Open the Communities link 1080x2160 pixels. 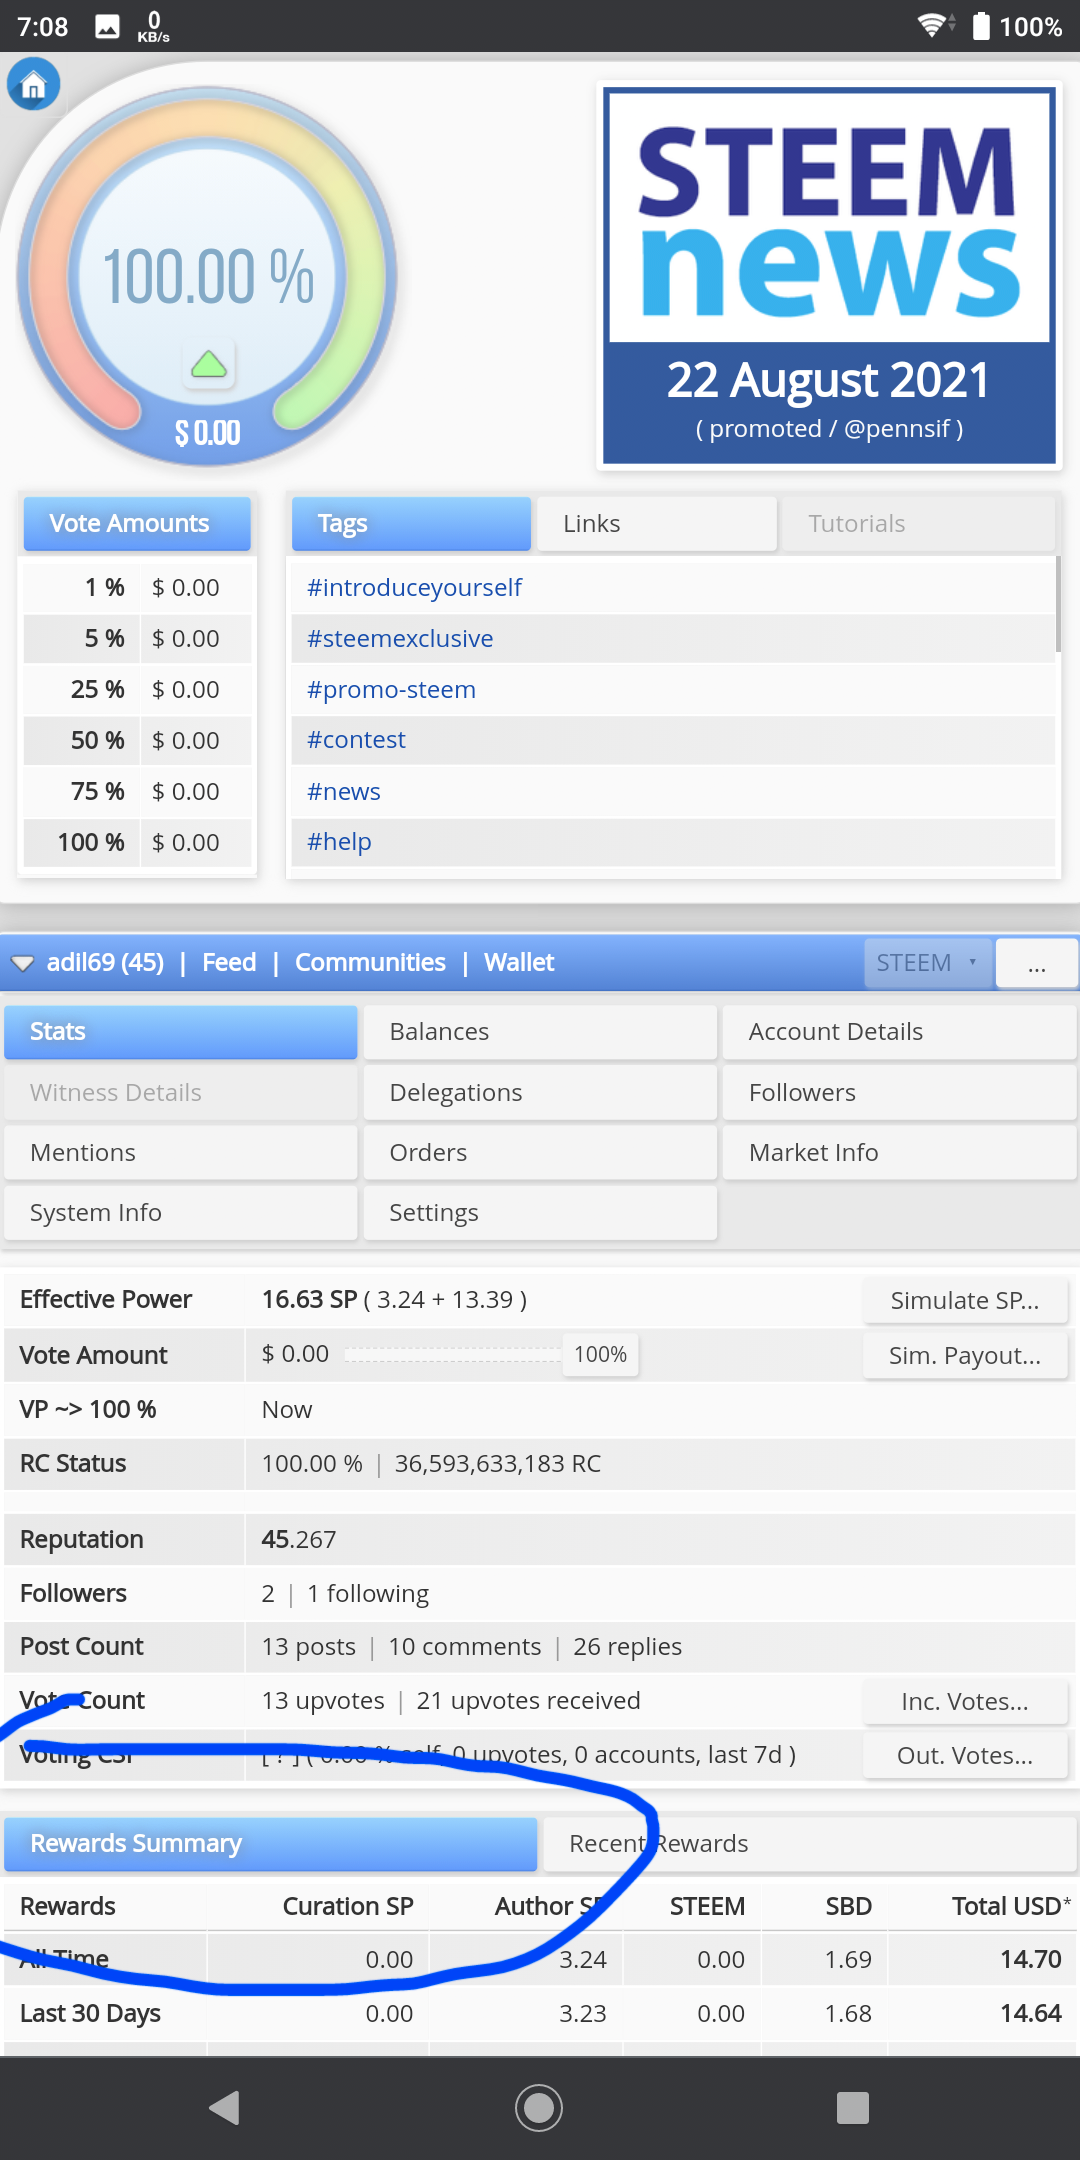370,962
